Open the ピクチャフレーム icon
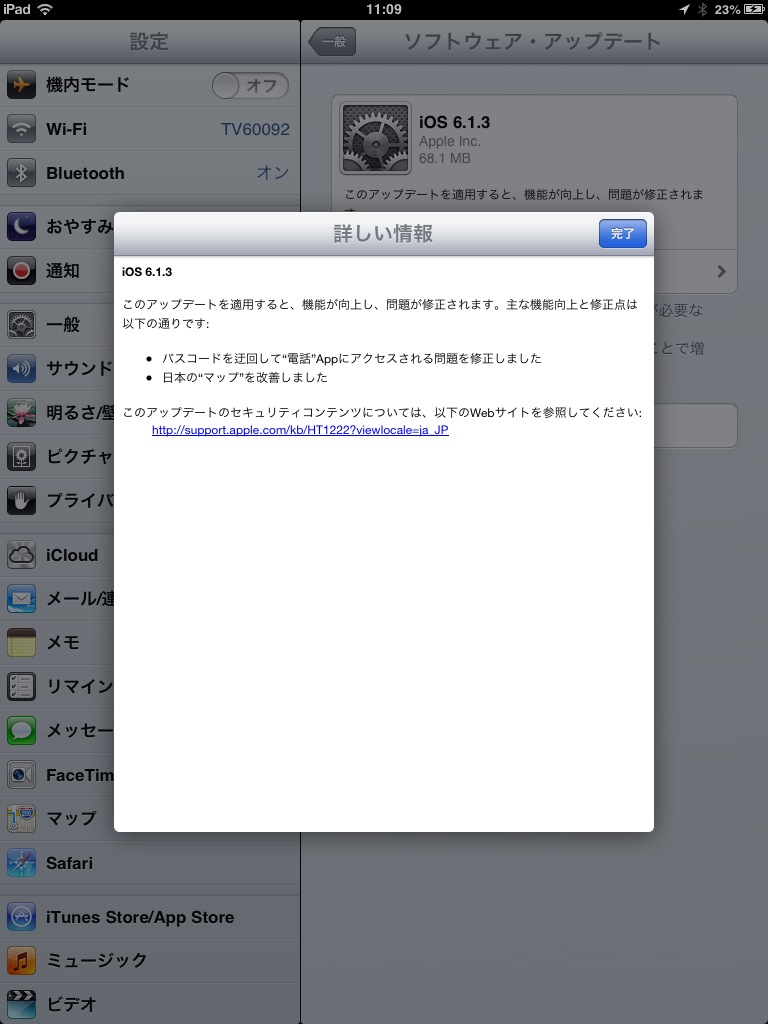768x1024 pixels. 22,456
